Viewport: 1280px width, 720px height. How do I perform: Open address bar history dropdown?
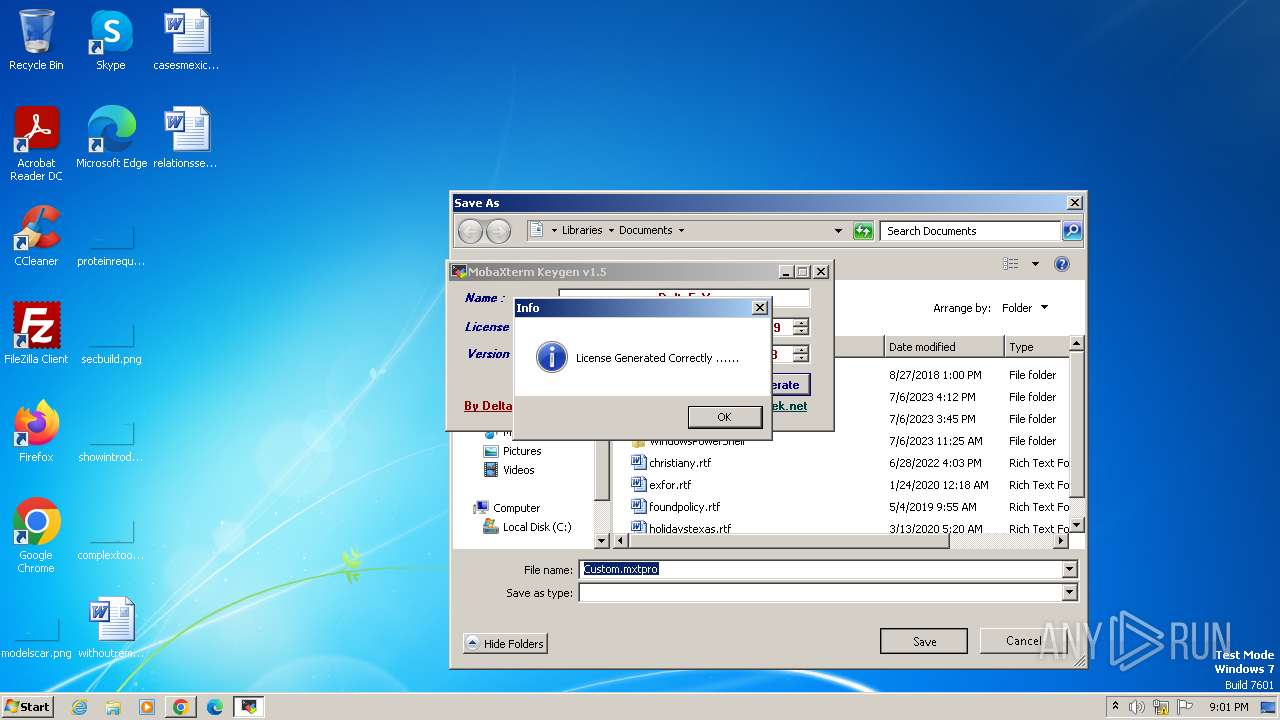[x=838, y=231]
